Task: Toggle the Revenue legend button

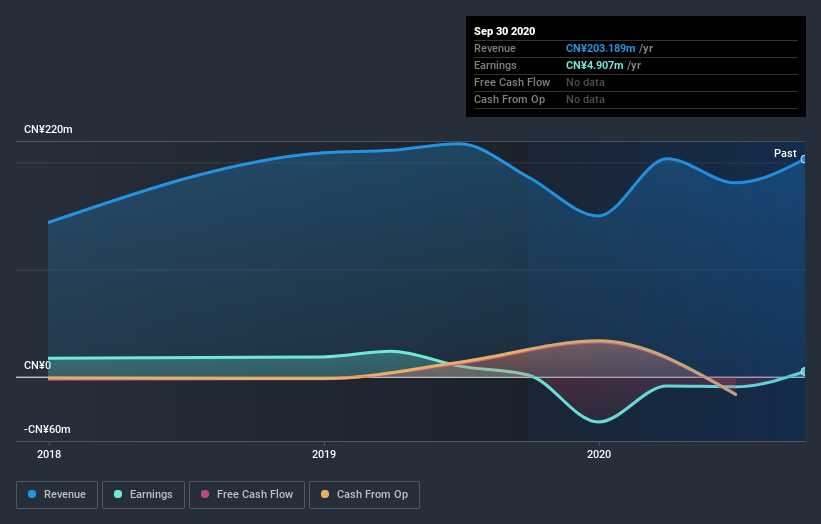Action: [57, 495]
